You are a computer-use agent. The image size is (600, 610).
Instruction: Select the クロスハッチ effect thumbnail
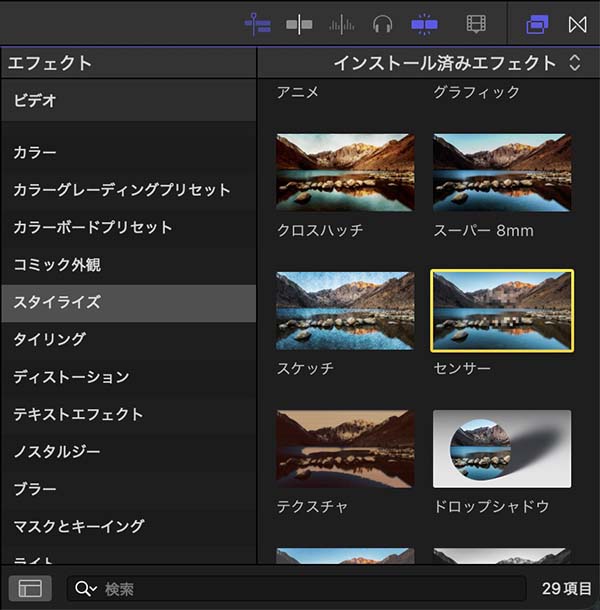(345, 172)
